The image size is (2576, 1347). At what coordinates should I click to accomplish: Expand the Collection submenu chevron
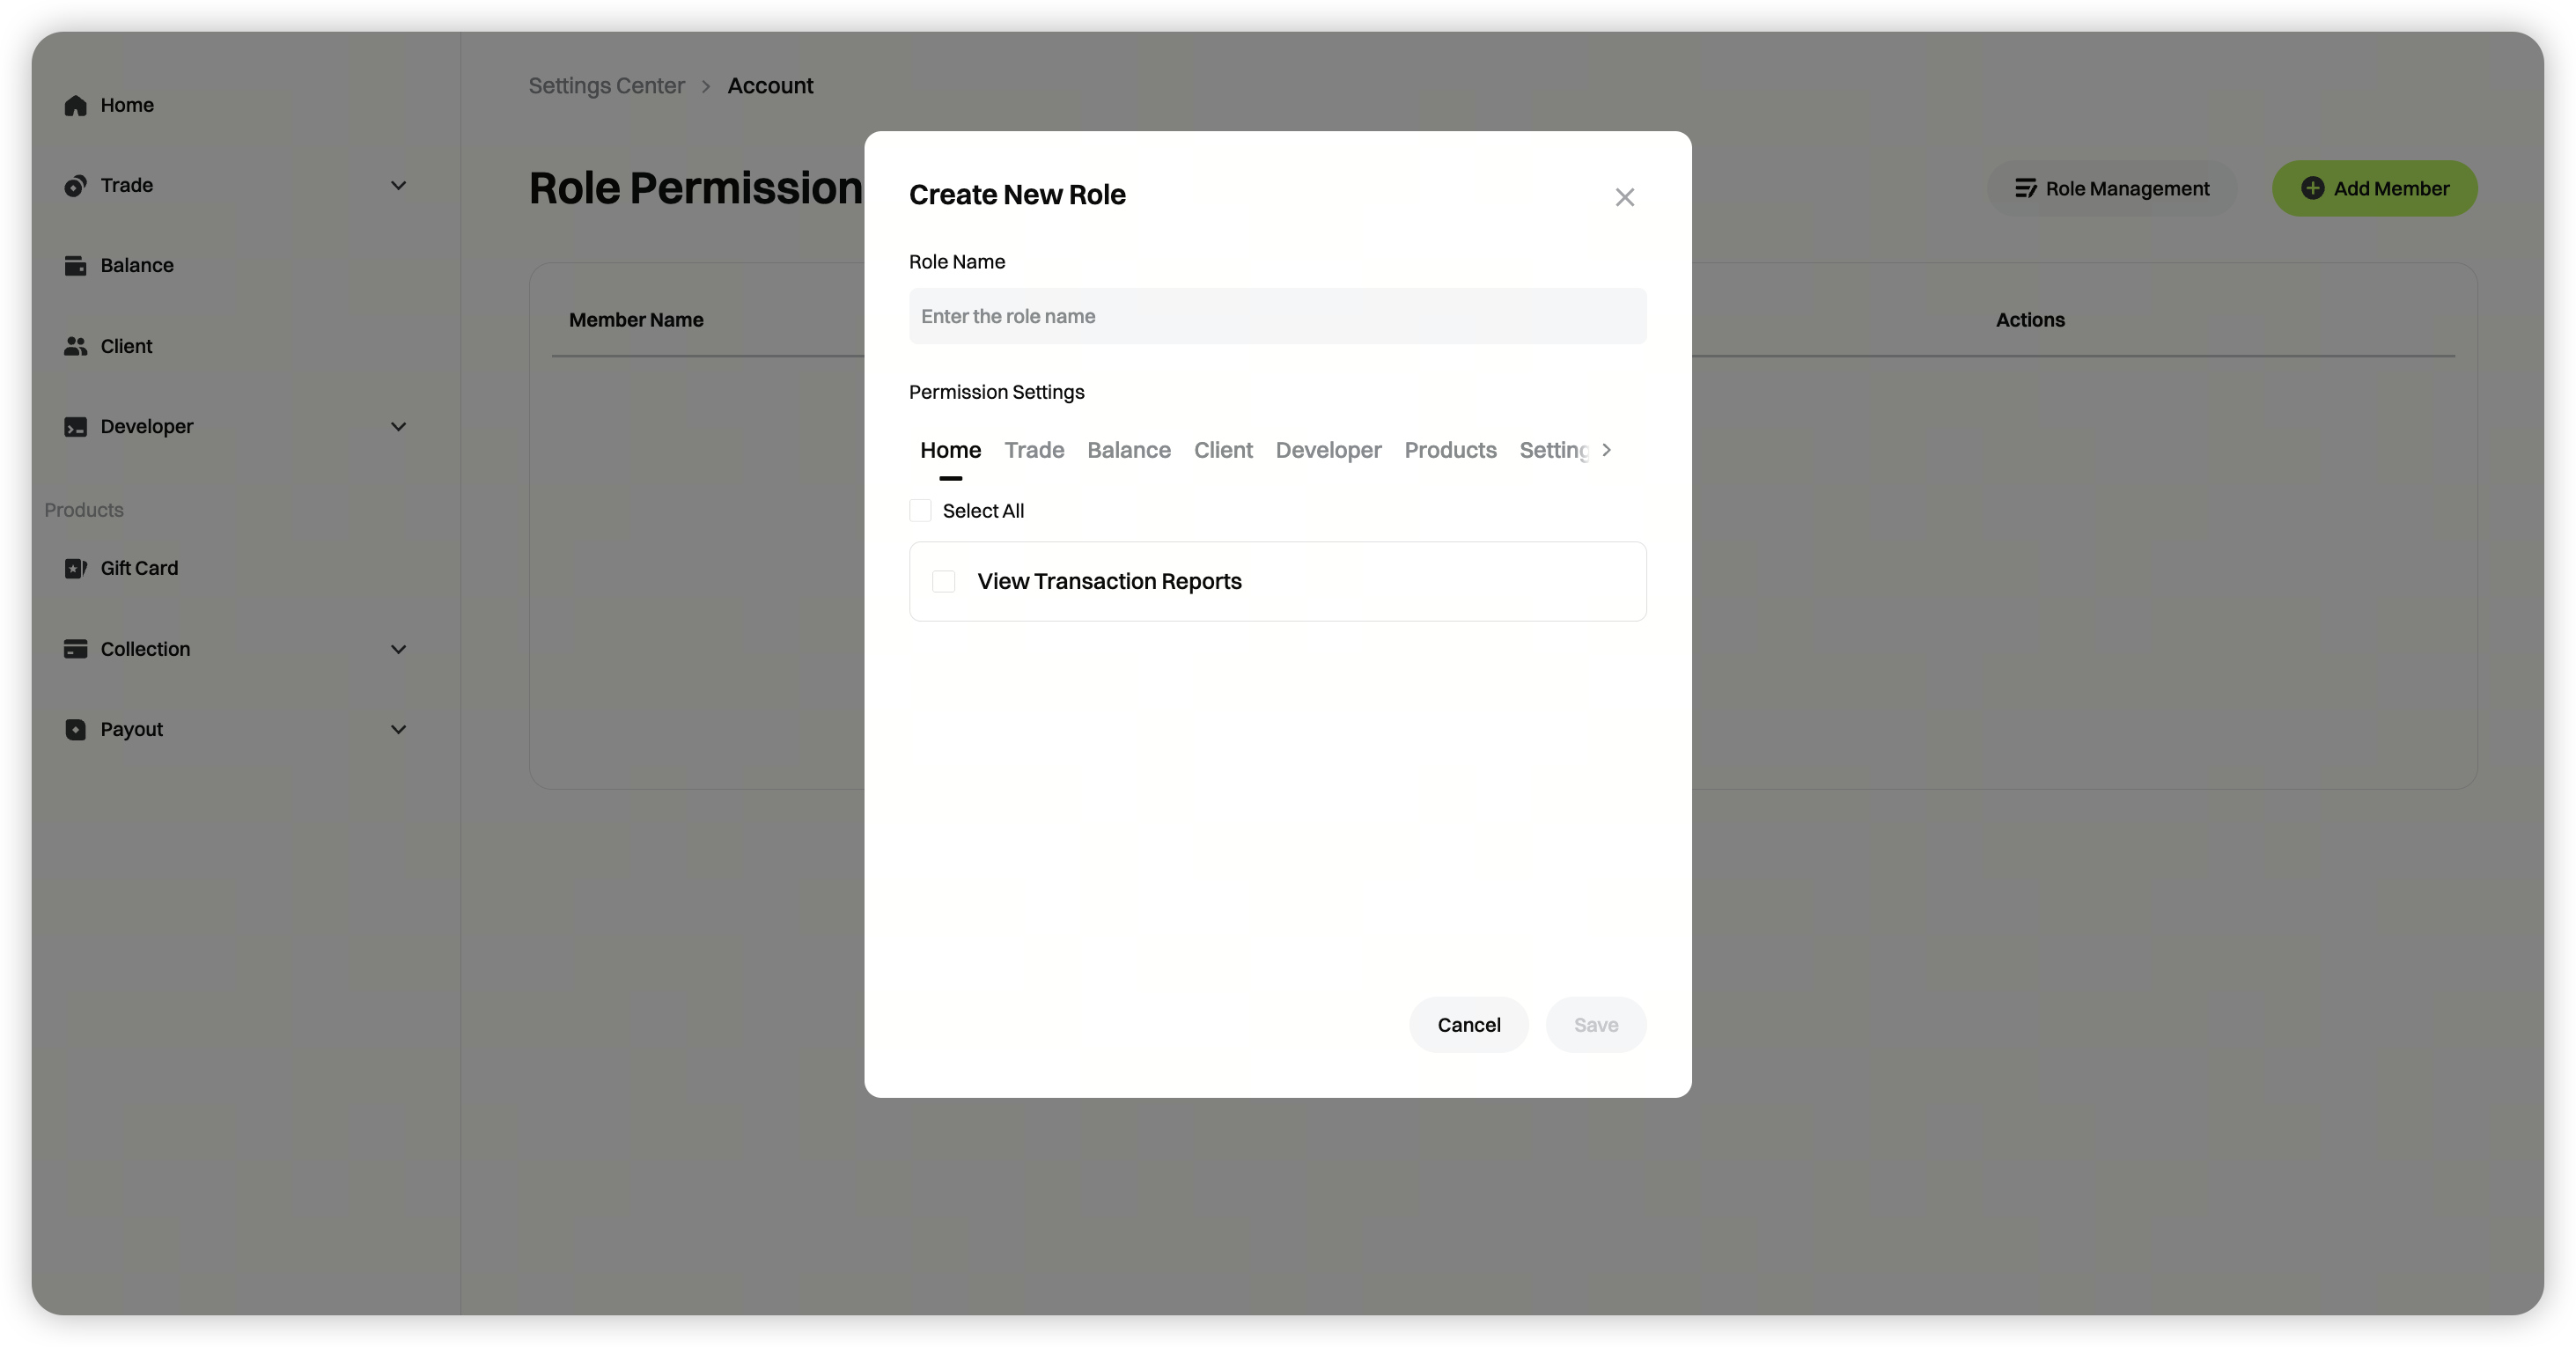tap(398, 649)
